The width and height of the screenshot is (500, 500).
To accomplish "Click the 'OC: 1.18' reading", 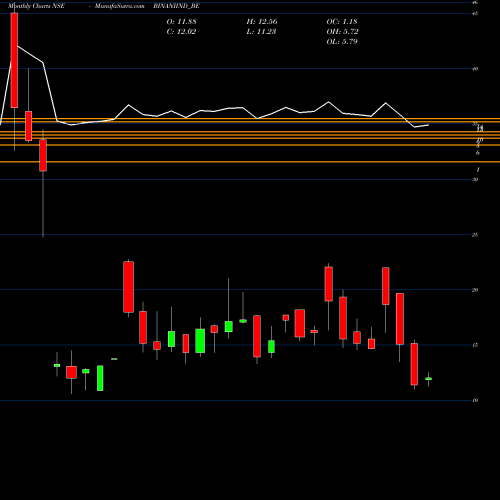I will [x=342, y=22].
